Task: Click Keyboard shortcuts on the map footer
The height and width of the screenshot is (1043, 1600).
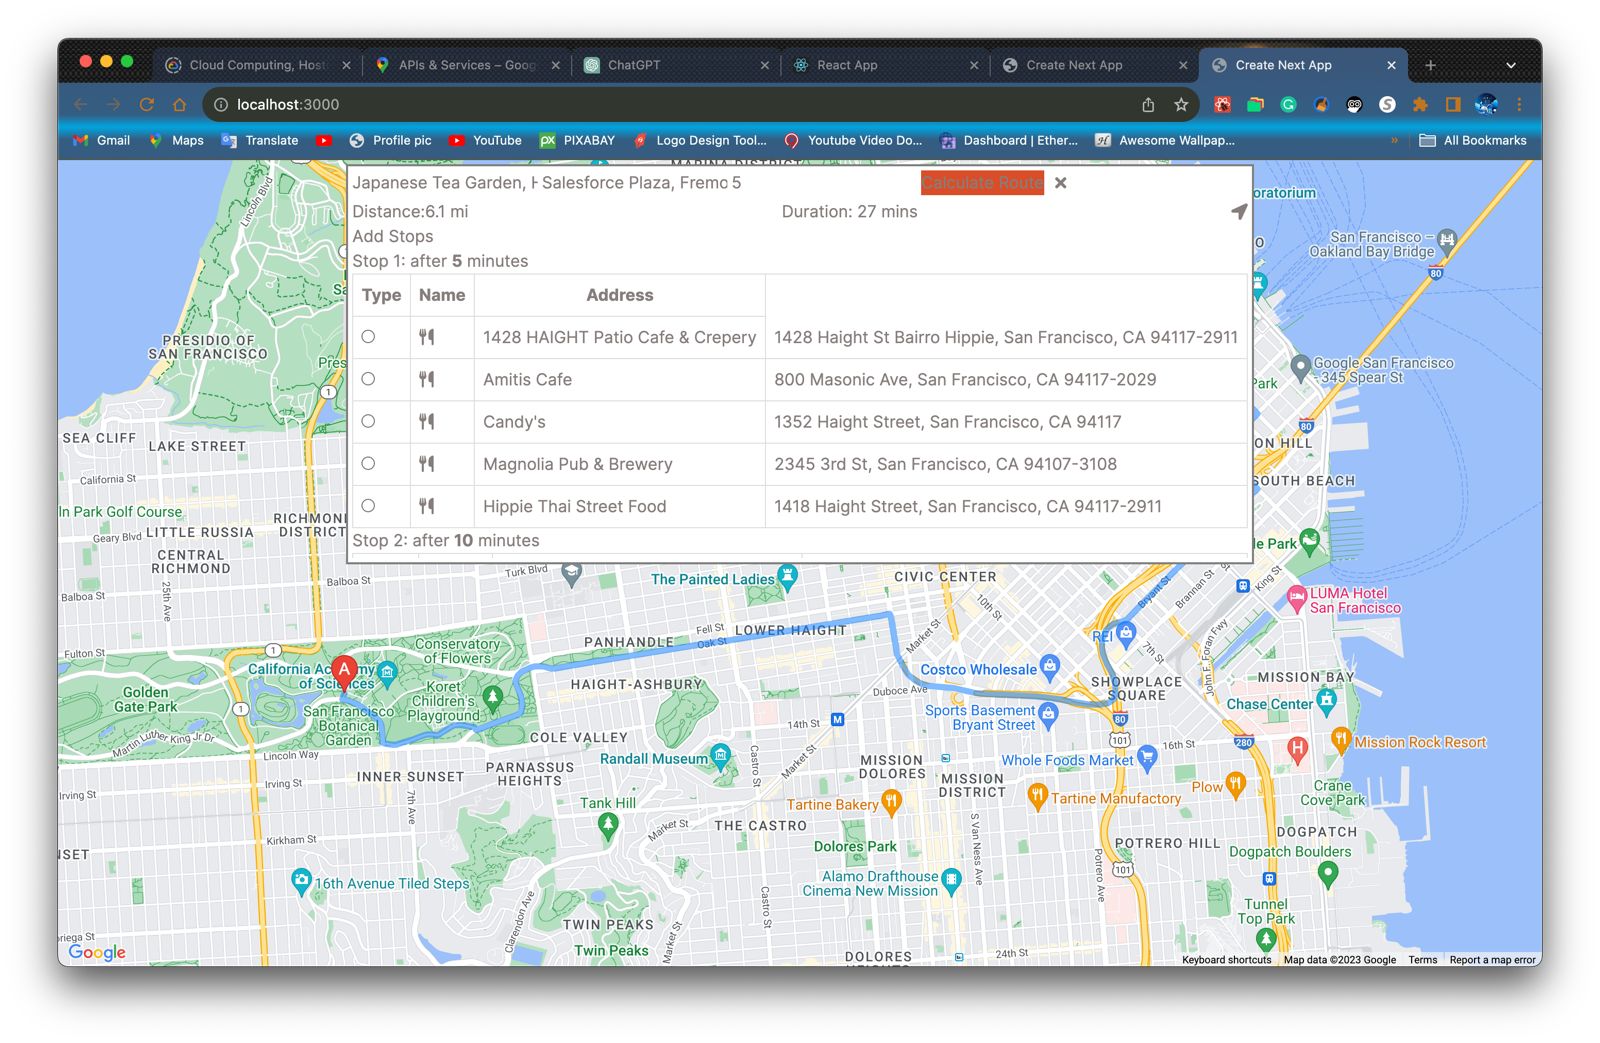Action: click(1227, 960)
